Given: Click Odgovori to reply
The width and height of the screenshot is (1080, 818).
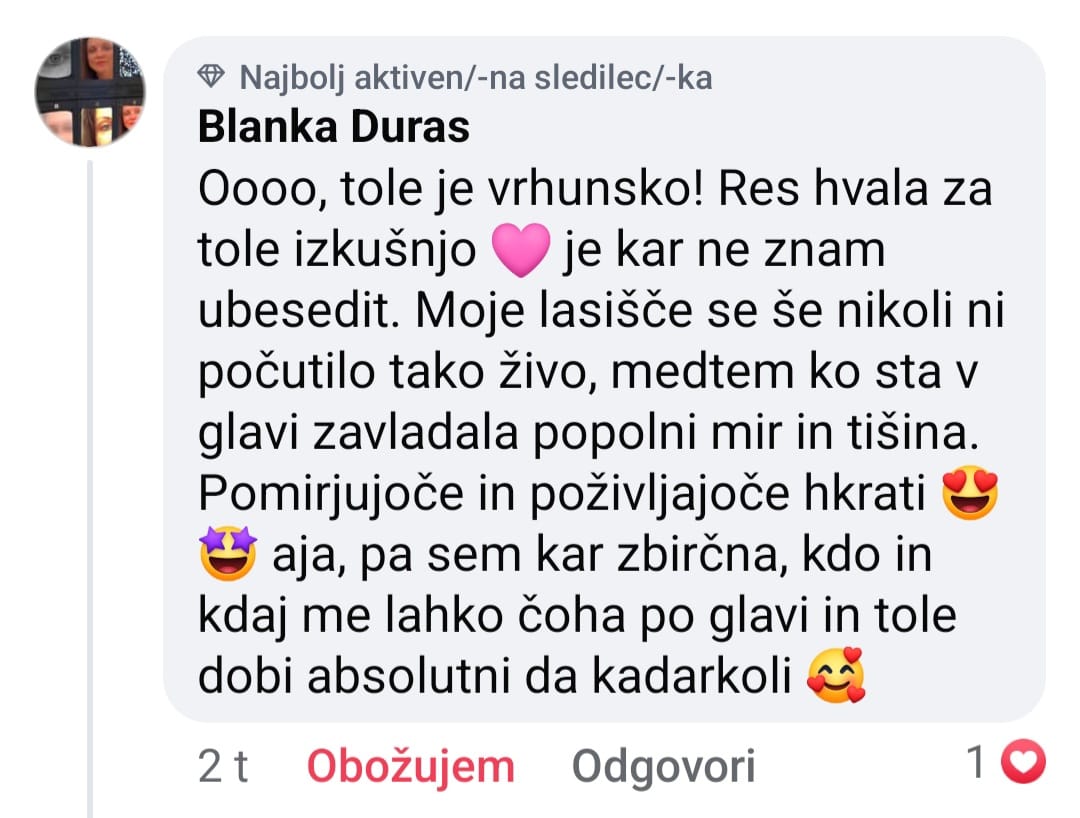Looking at the screenshot, I should [663, 767].
